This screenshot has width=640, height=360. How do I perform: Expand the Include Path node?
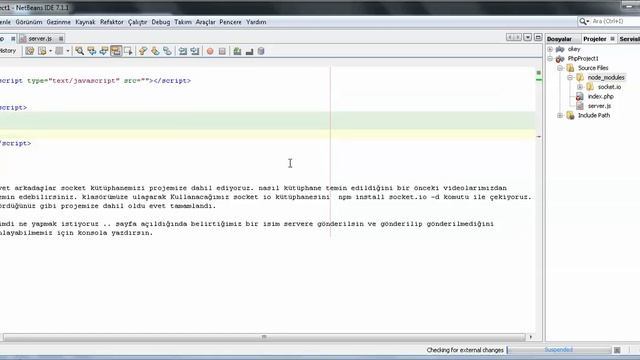560,116
